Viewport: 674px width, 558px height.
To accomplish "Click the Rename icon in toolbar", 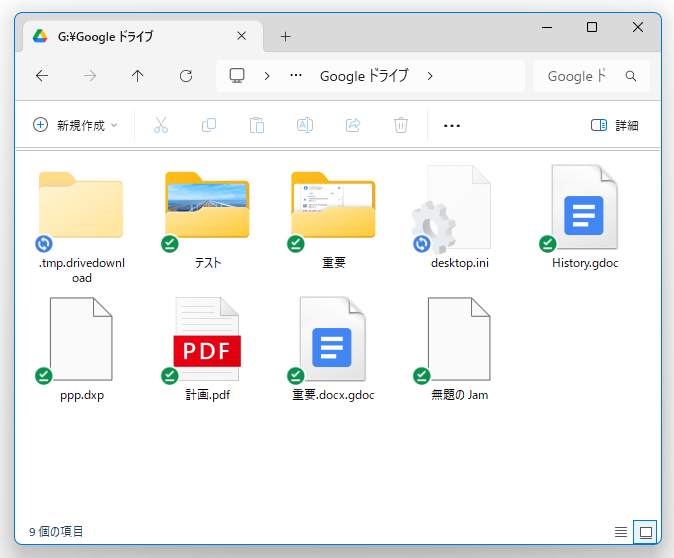I will (x=305, y=125).
